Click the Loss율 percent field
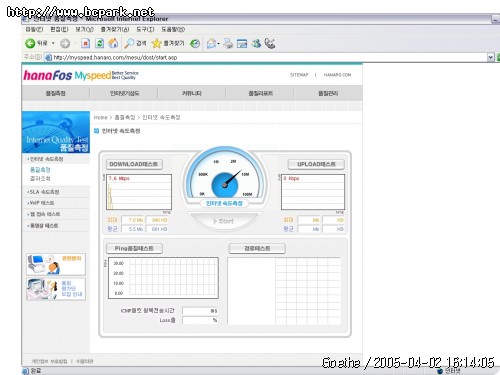This screenshot has height=375, width=500. coord(200,320)
